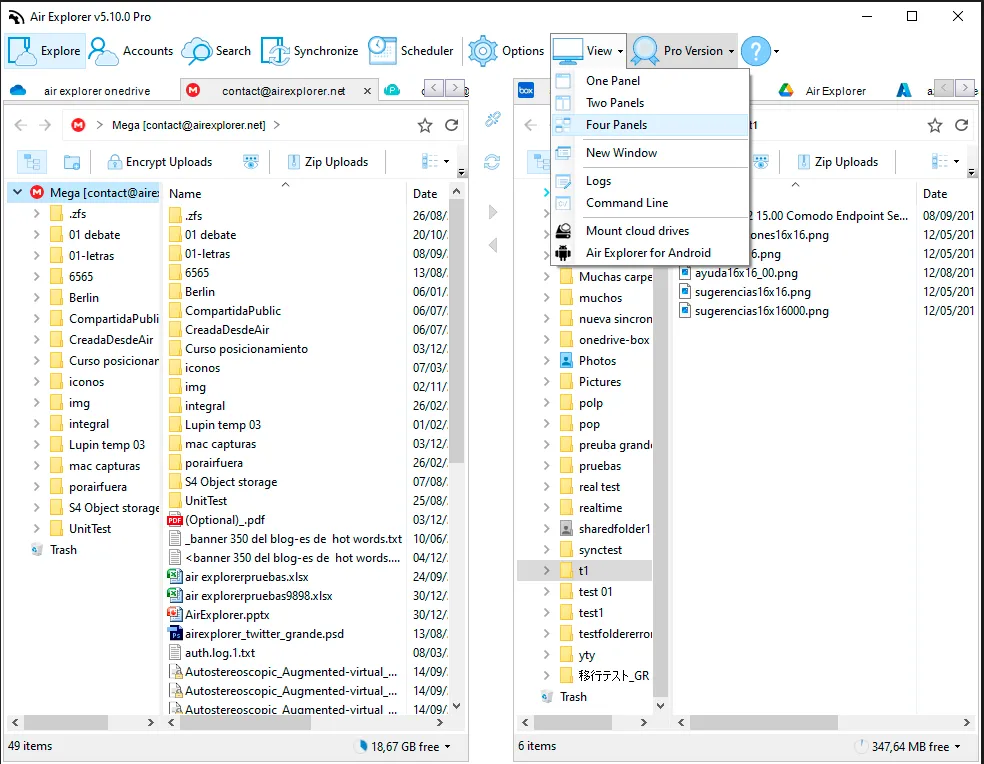Copy to right panel arrow
984x764 pixels.
click(x=493, y=212)
